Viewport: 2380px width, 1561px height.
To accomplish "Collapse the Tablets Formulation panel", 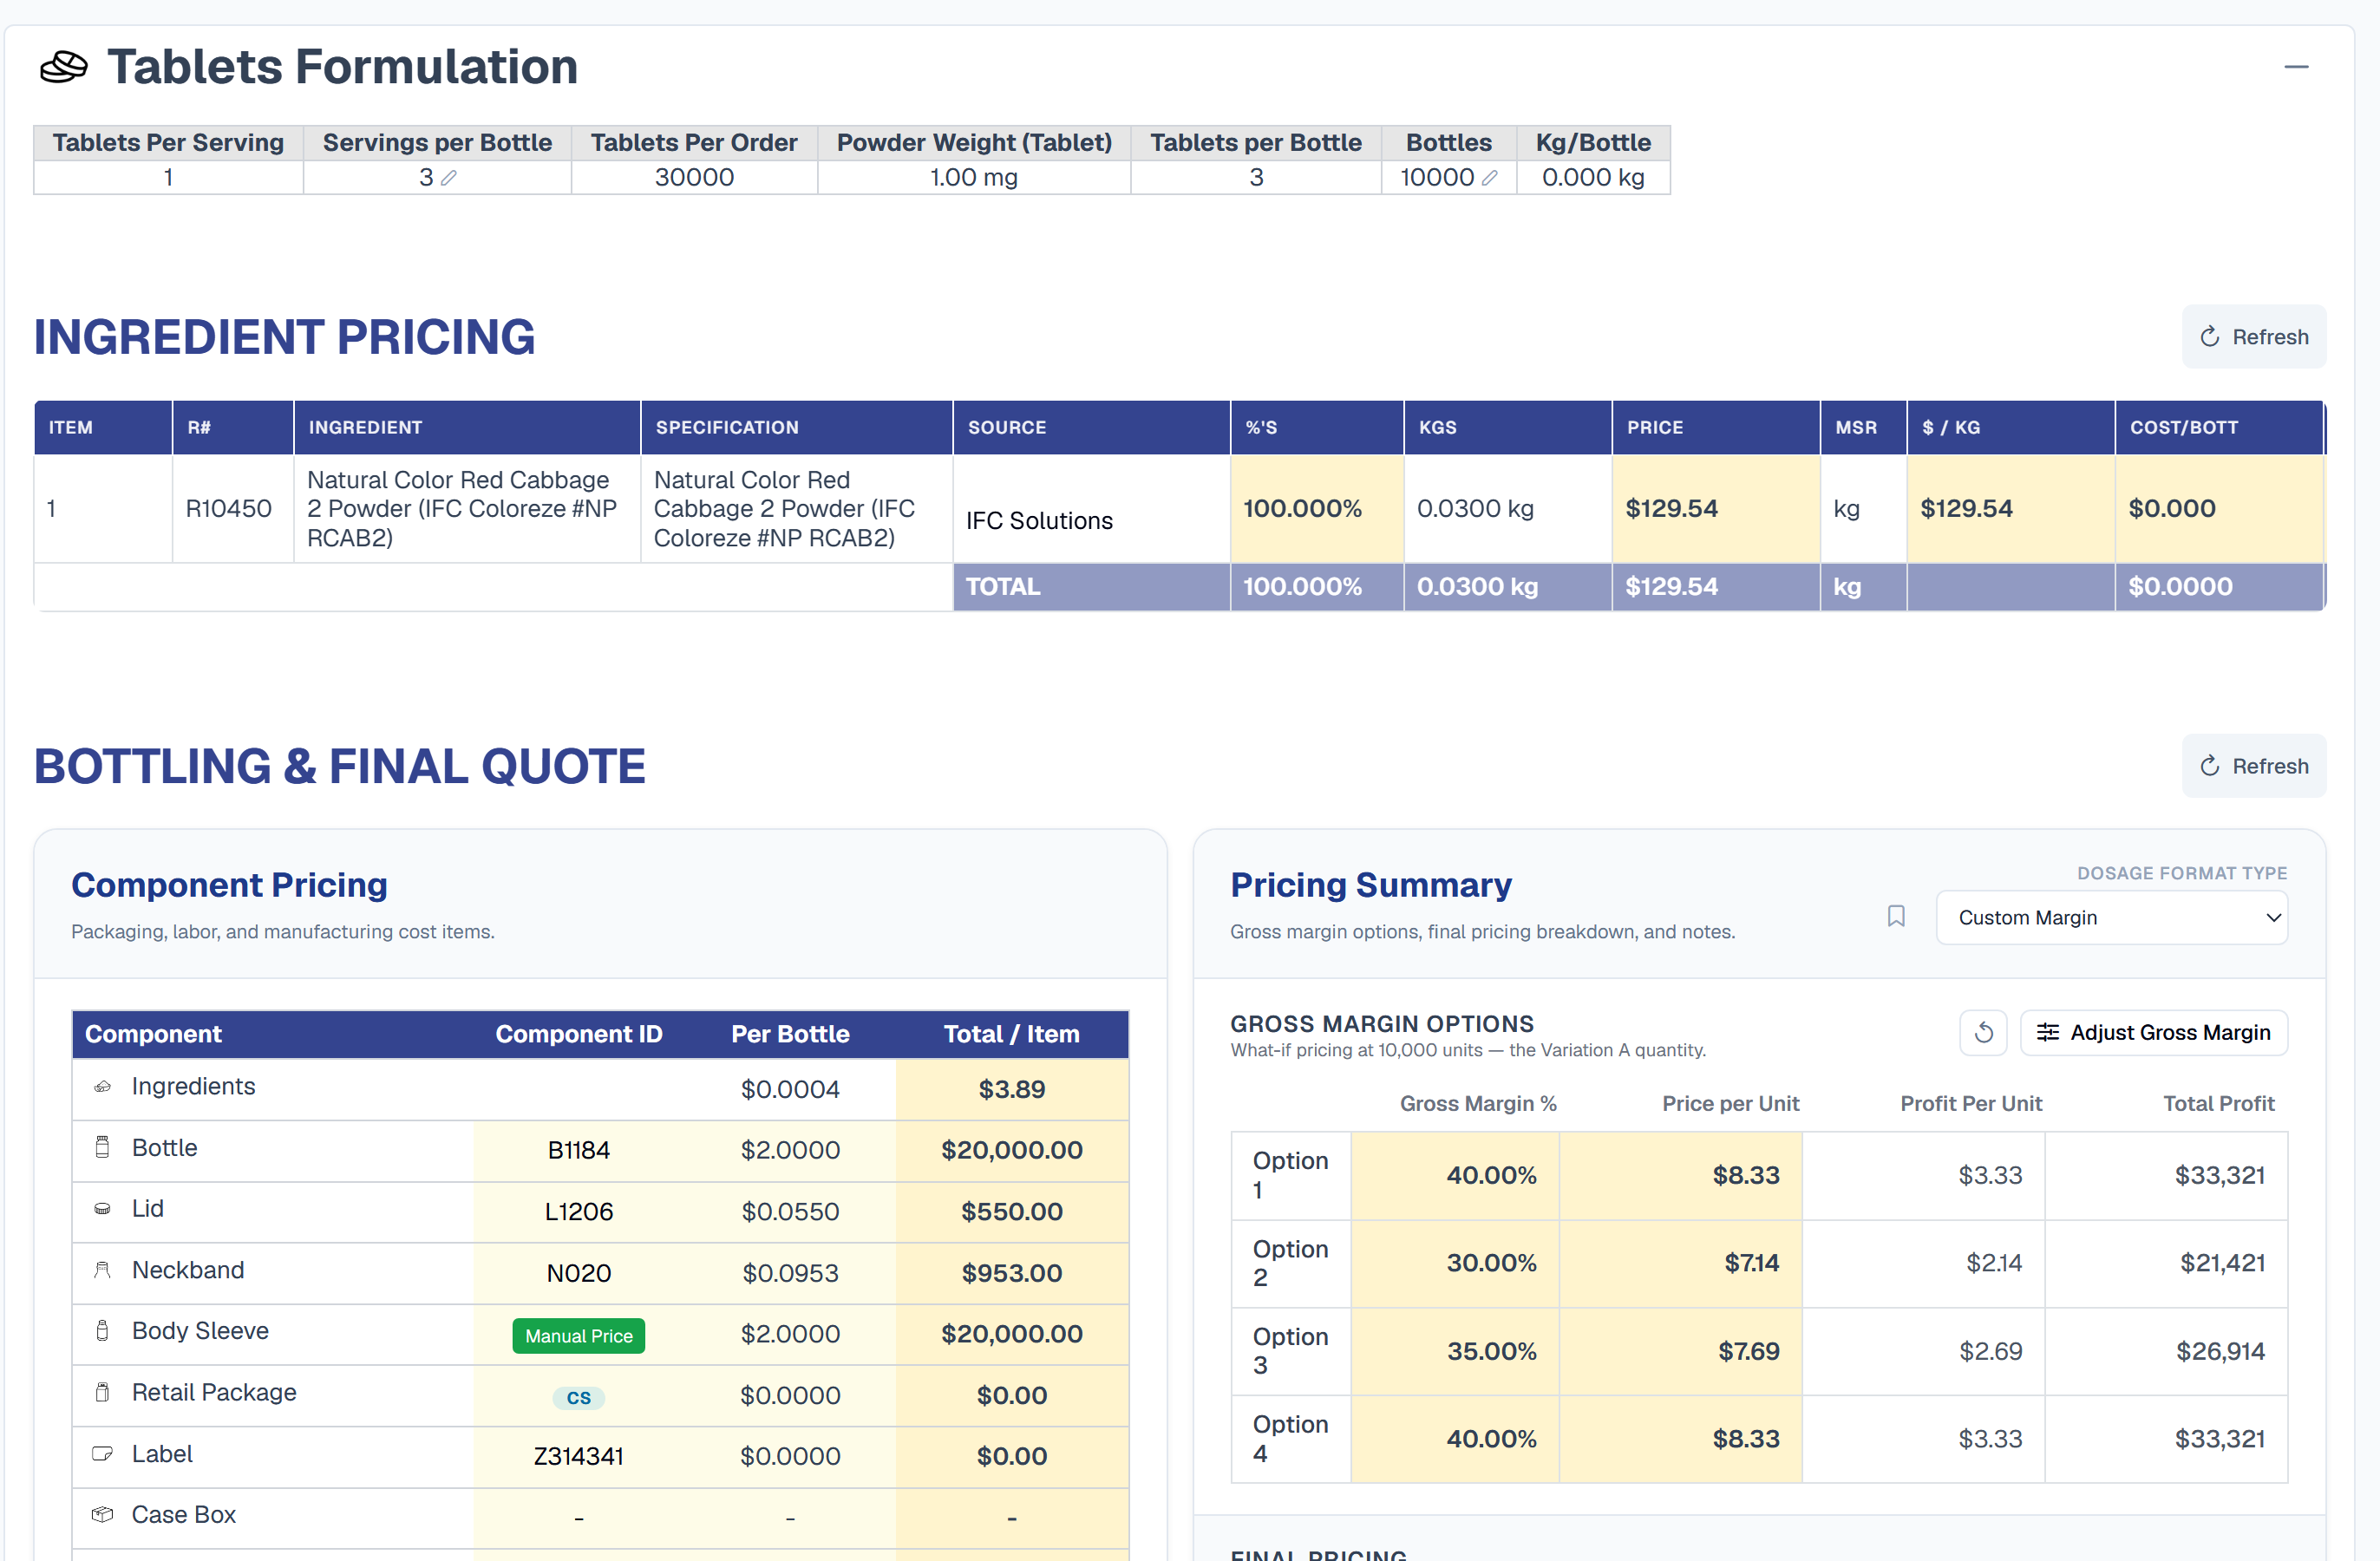I will click(x=2296, y=67).
